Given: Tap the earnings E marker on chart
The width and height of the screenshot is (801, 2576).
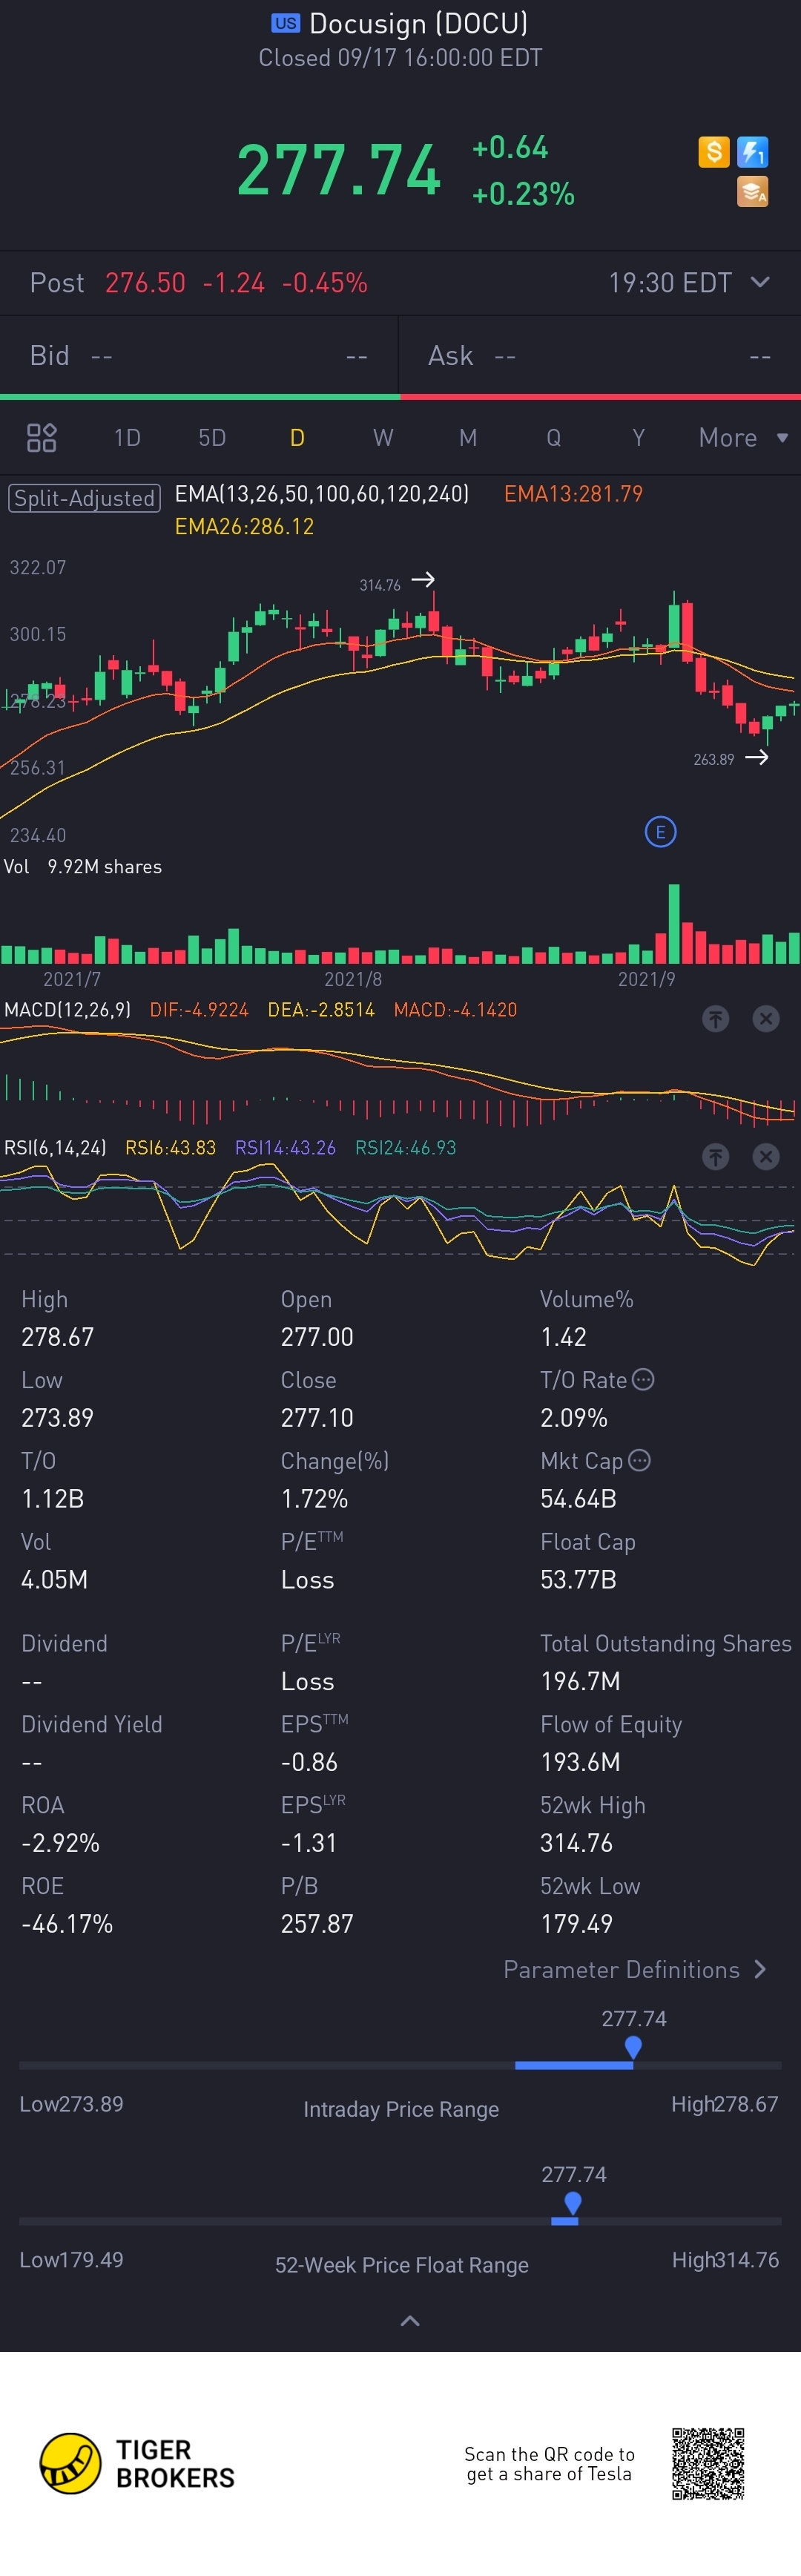Looking at the screenshot, I should coord(660,831).
